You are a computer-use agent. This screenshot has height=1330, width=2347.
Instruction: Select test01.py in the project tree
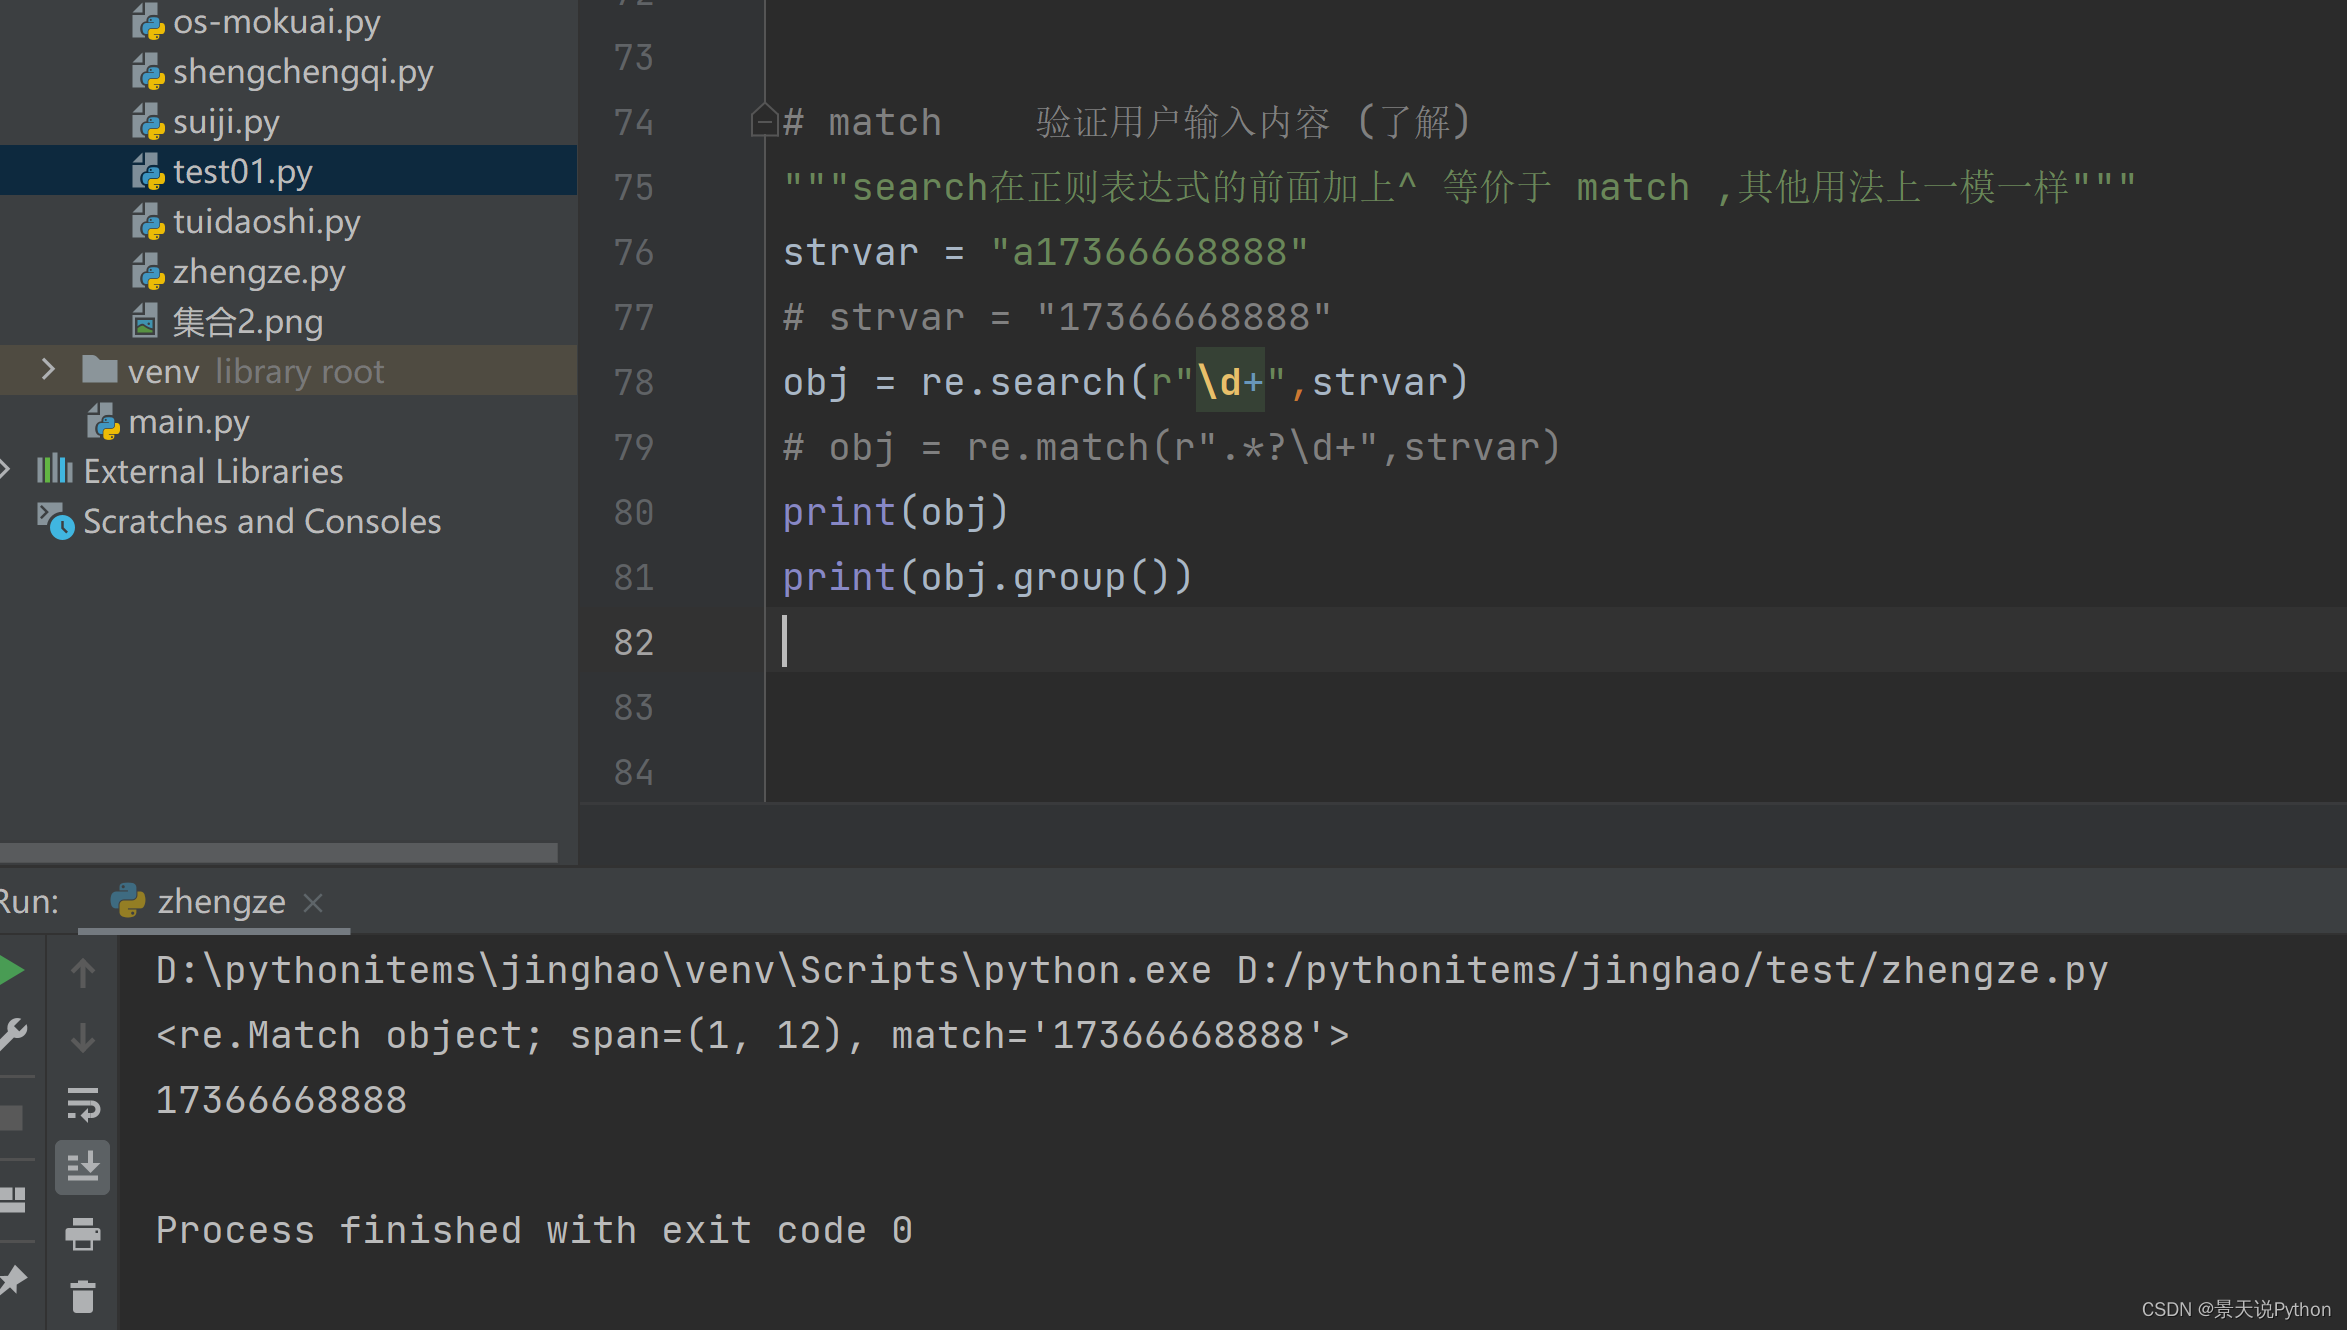[x=288, y=171]
